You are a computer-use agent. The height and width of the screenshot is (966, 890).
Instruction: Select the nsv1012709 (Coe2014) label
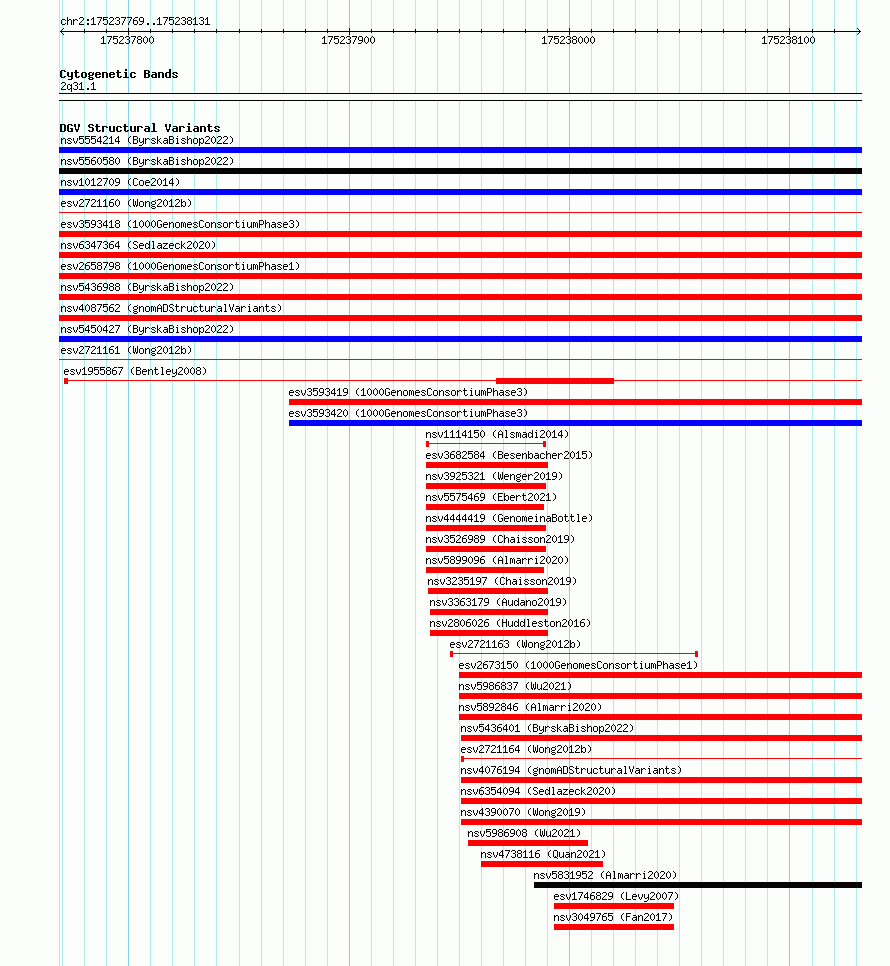(x=120, y=182)
